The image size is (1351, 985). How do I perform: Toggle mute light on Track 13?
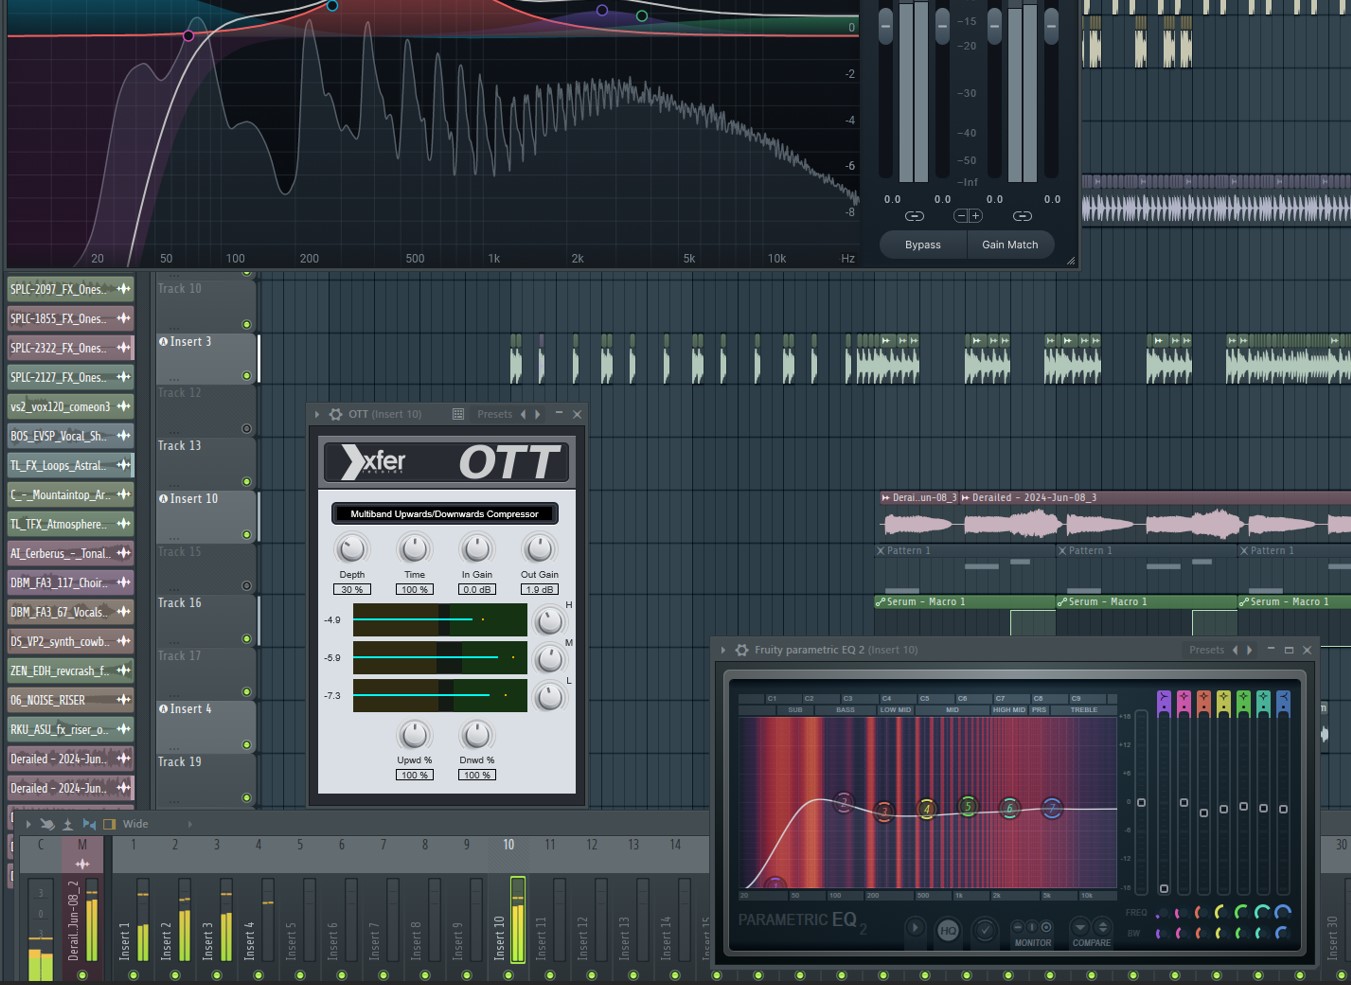[x=247, y=481]
